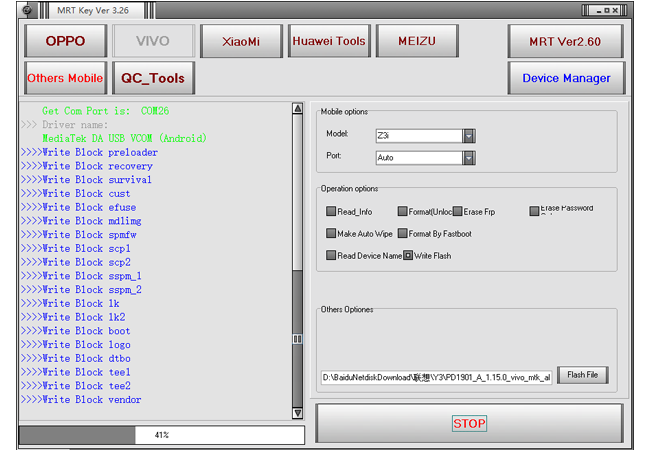
Task: Uncheck the Write Flash checkbox
Action: point(408,255)
